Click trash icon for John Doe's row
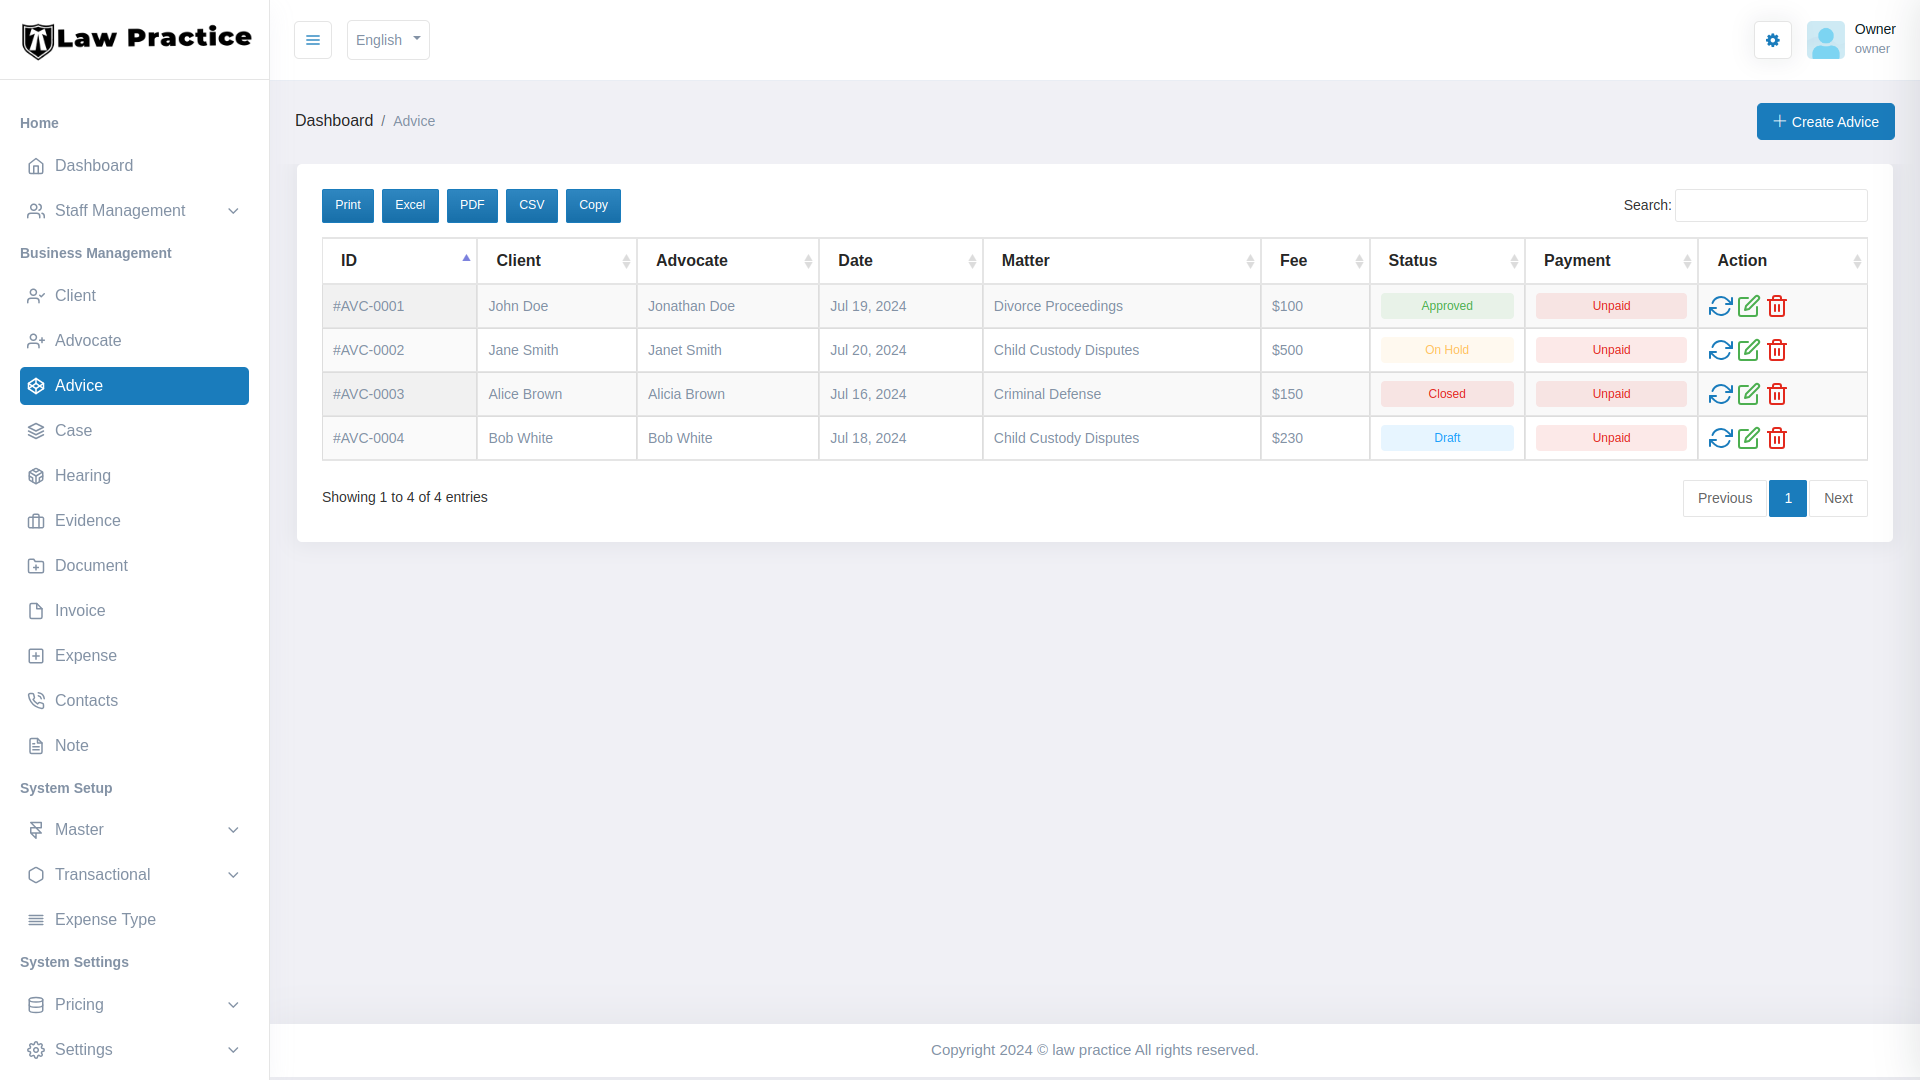This screenshot has width=1920, height=1080. [x=1776, y=306]
